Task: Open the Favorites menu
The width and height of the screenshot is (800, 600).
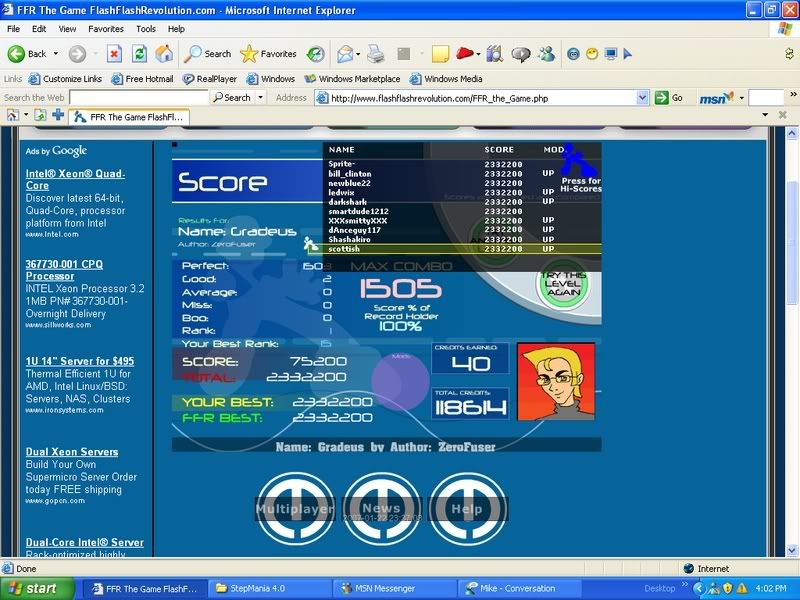Action: (106, 29)
